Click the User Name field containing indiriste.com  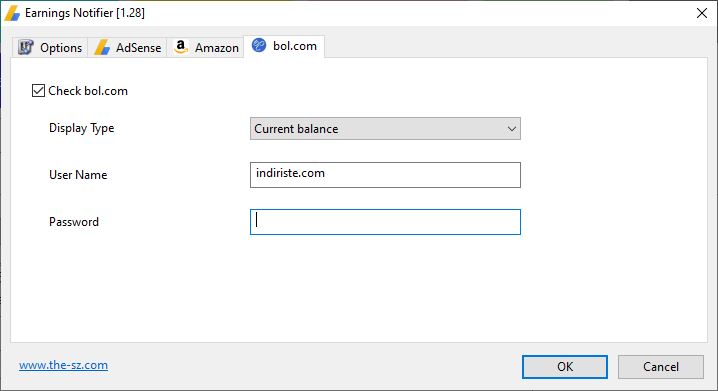coord(385,175)
